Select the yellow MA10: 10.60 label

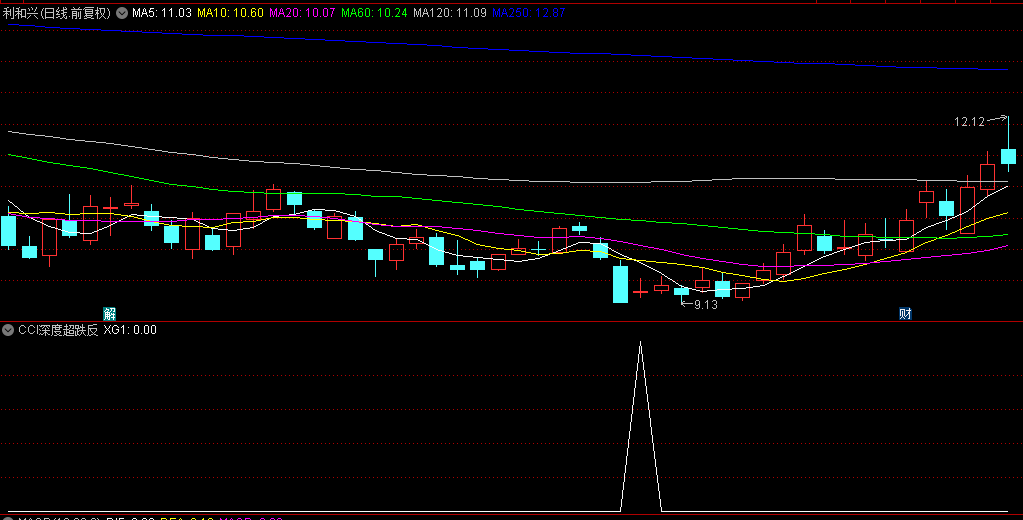(230, 13)
